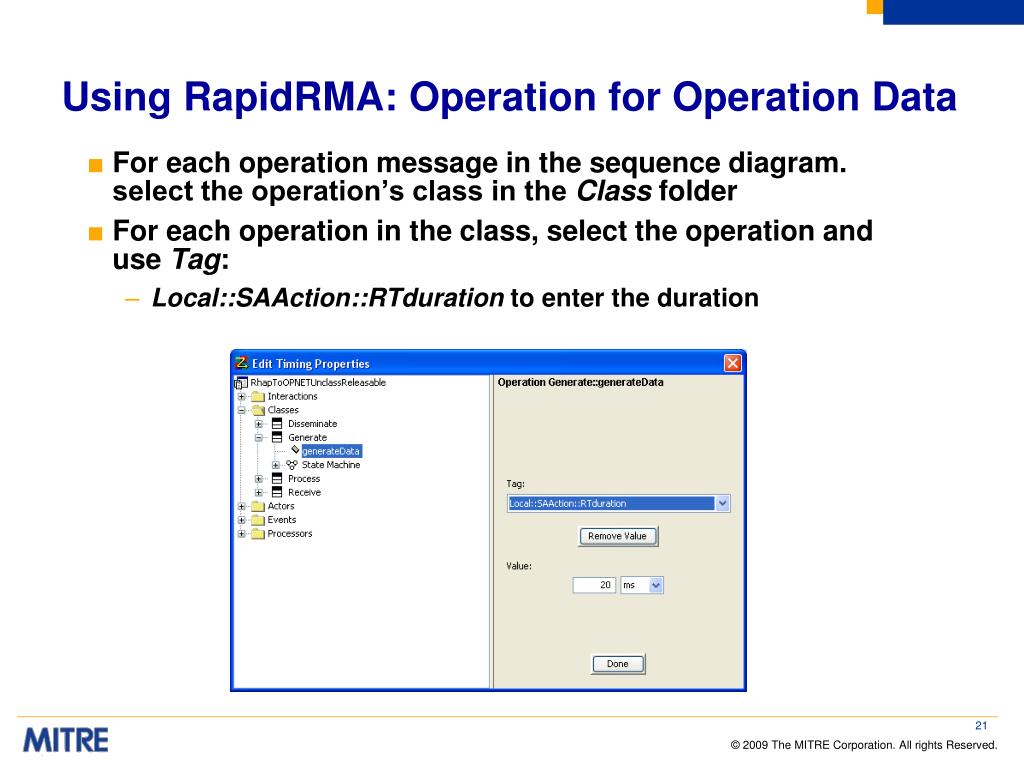
Task: Select the Actors folder label
Action: pos(281,506)
